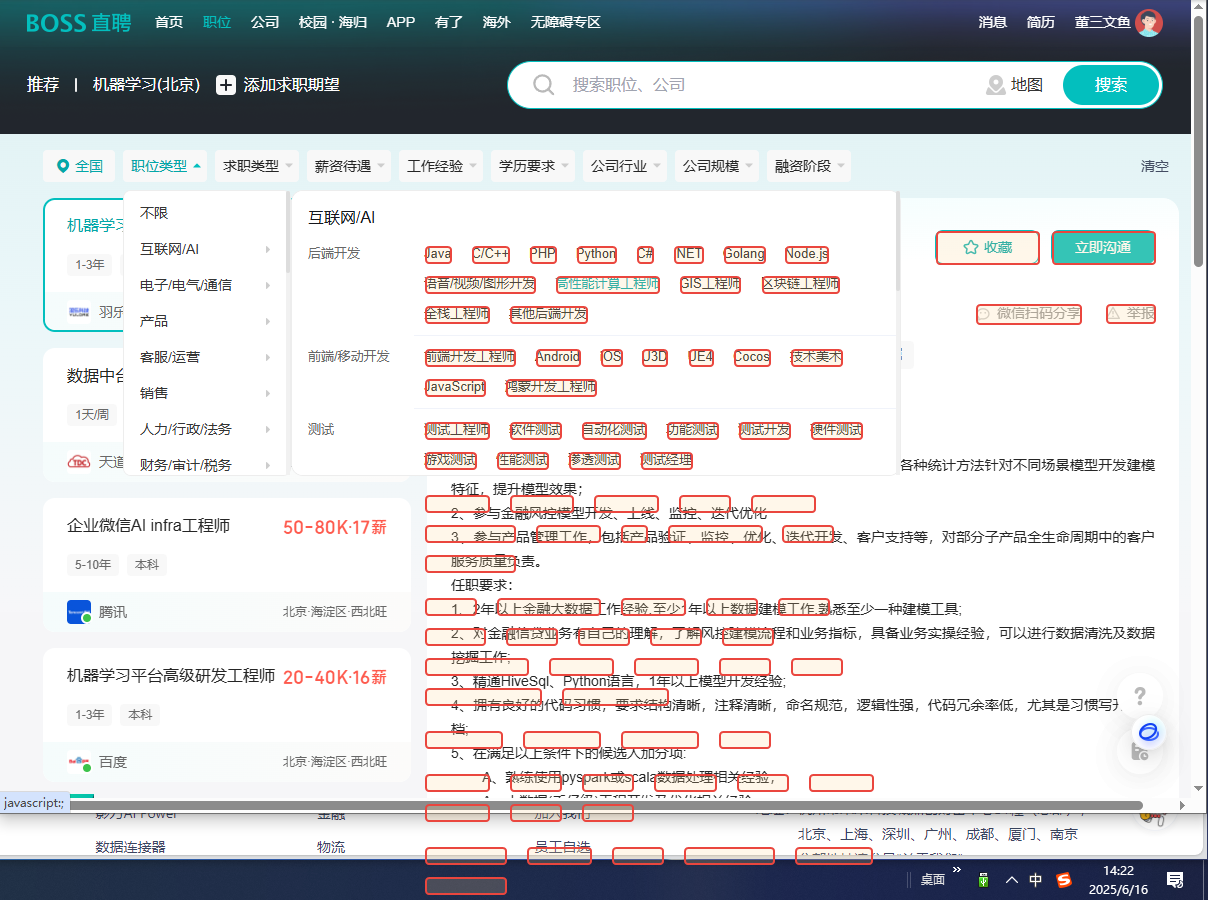Viewport: 1208px width, 900px height.
Task: Select the 高性能计算工程师 tag
Action: coord(608,284)
